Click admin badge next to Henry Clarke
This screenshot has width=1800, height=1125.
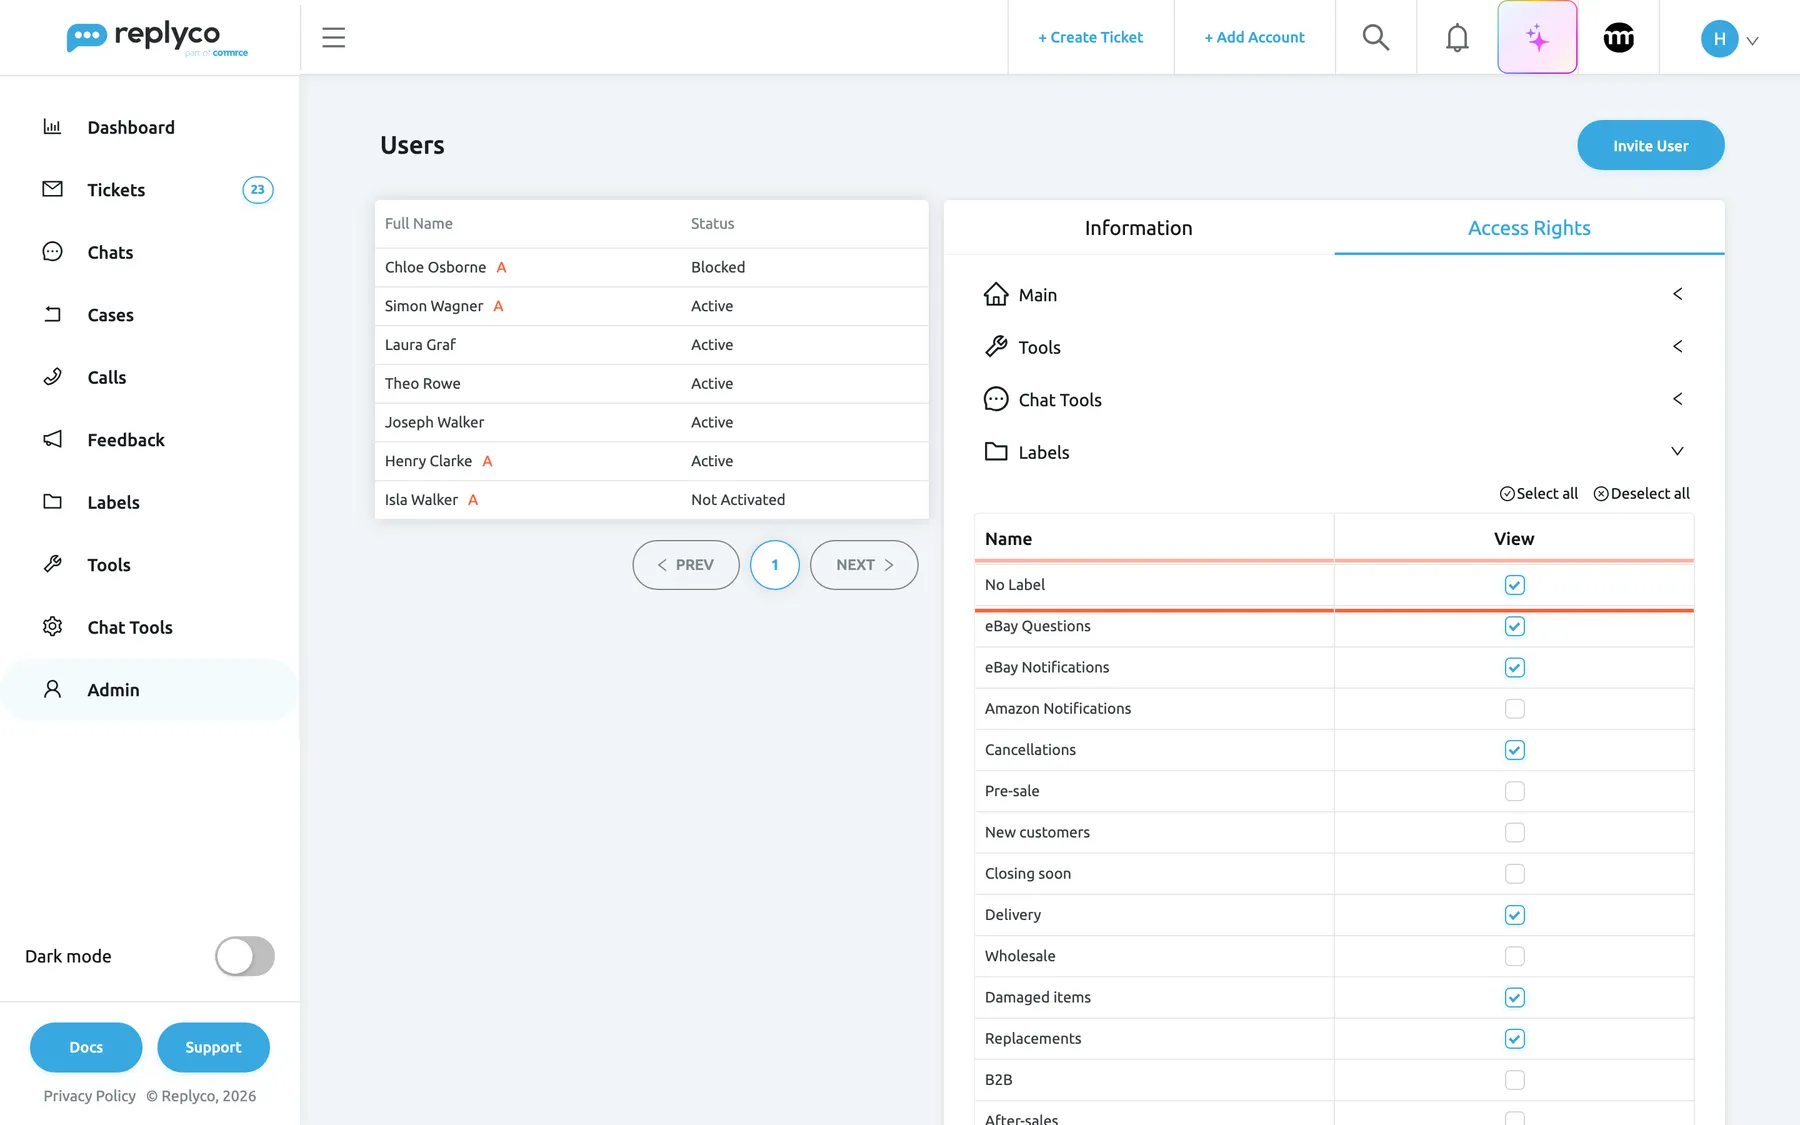click(x=487, y=461)
